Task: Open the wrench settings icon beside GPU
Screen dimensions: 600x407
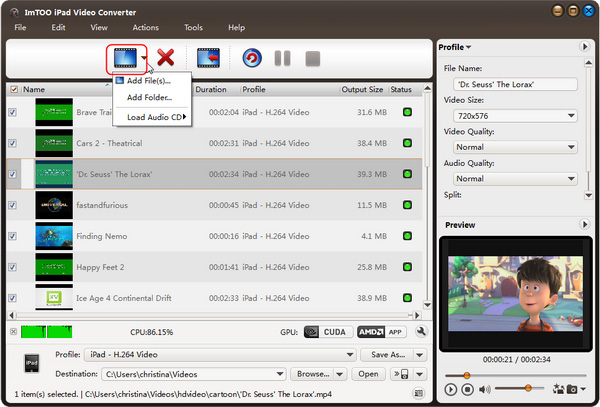Action: pyautogui.click(x=421, y=332)
